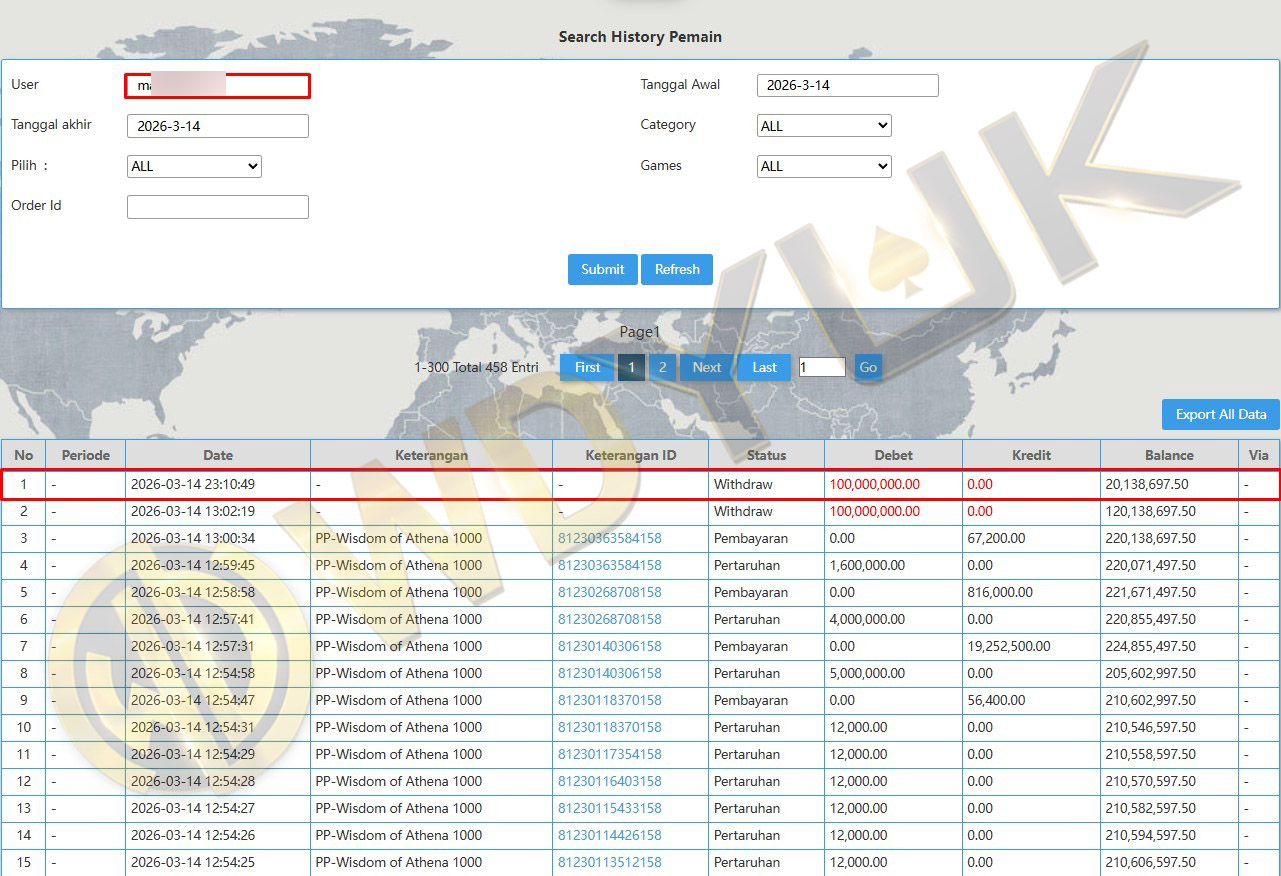Expand the Games dropdown
The height and width of the screenshot is (876, 1281).
pos(824,166)
